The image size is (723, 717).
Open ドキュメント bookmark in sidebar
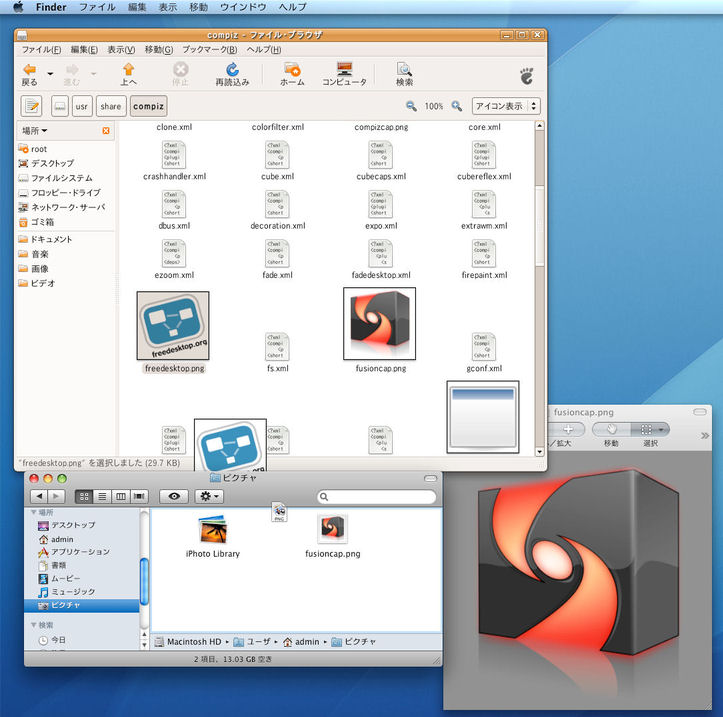(x=45, y=239)
